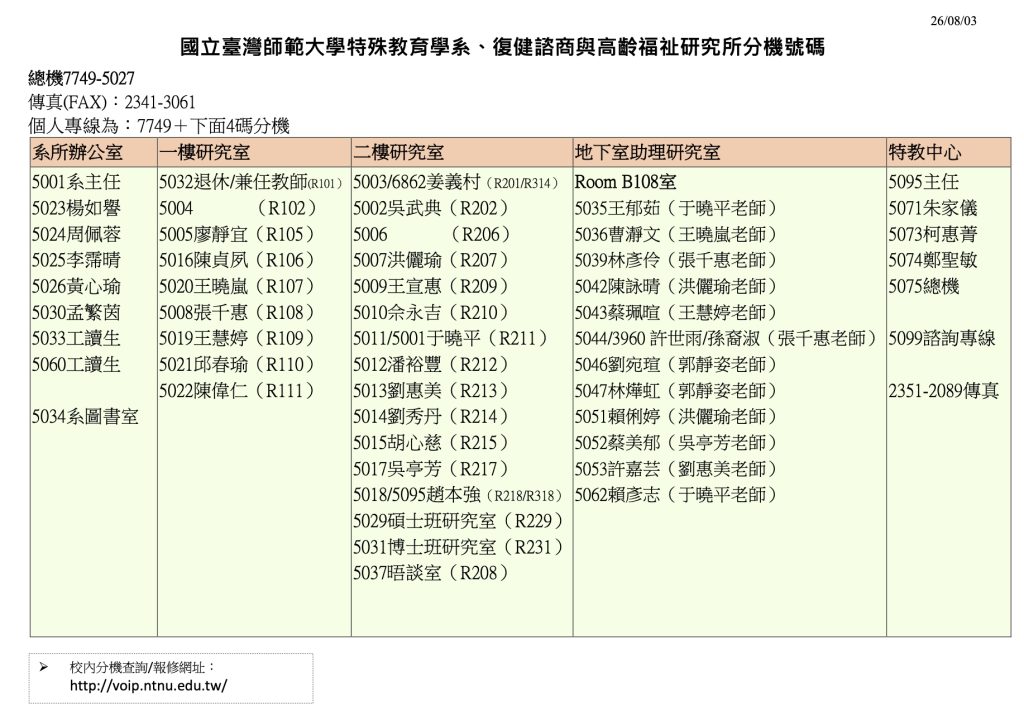Select 5046劉宛瑄 assistant entry

[677, 365]
